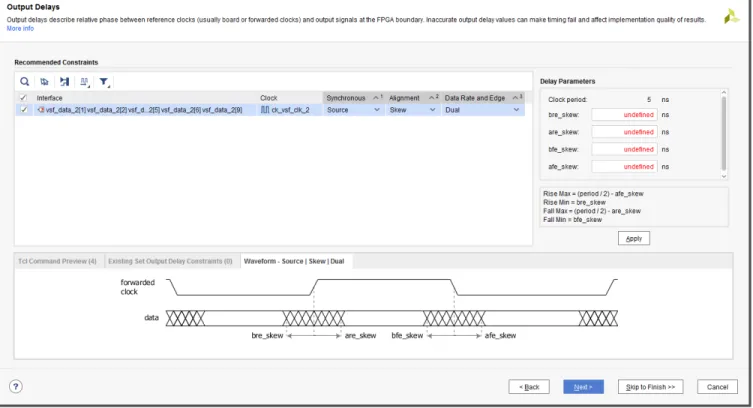The height and width of the screenshot is (408, 753).
Task: Open the search tool in constraints toolbar
Action: pyautogui.click(x=24, y=82)
